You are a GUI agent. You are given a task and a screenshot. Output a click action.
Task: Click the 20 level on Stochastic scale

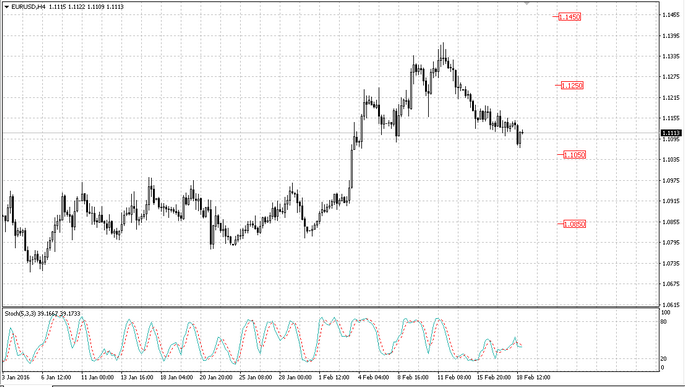coord(664,359)
